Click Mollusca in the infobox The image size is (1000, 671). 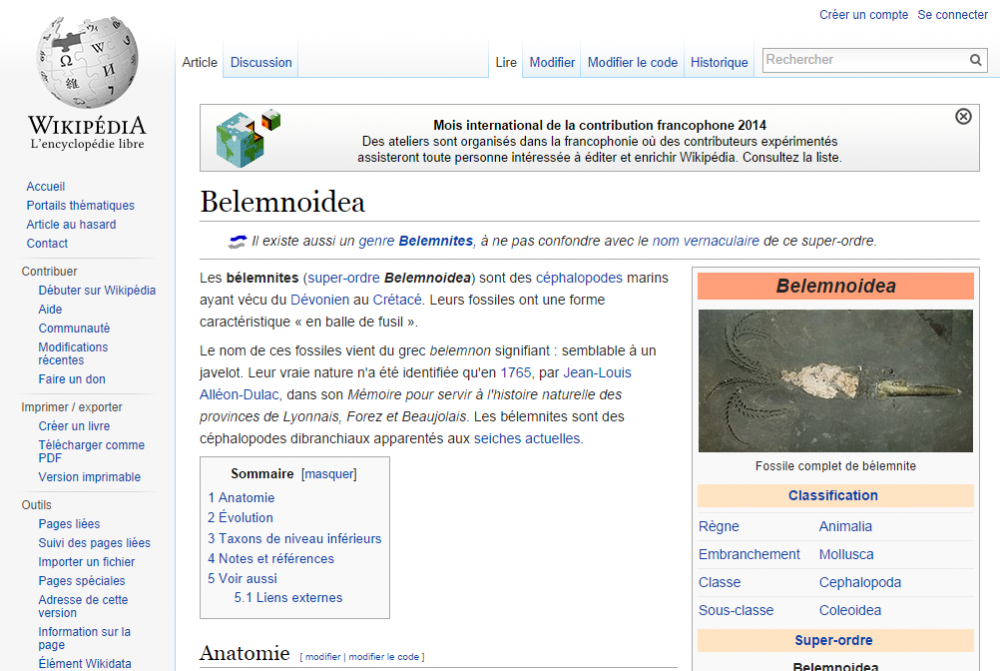(x=846, y=554)
